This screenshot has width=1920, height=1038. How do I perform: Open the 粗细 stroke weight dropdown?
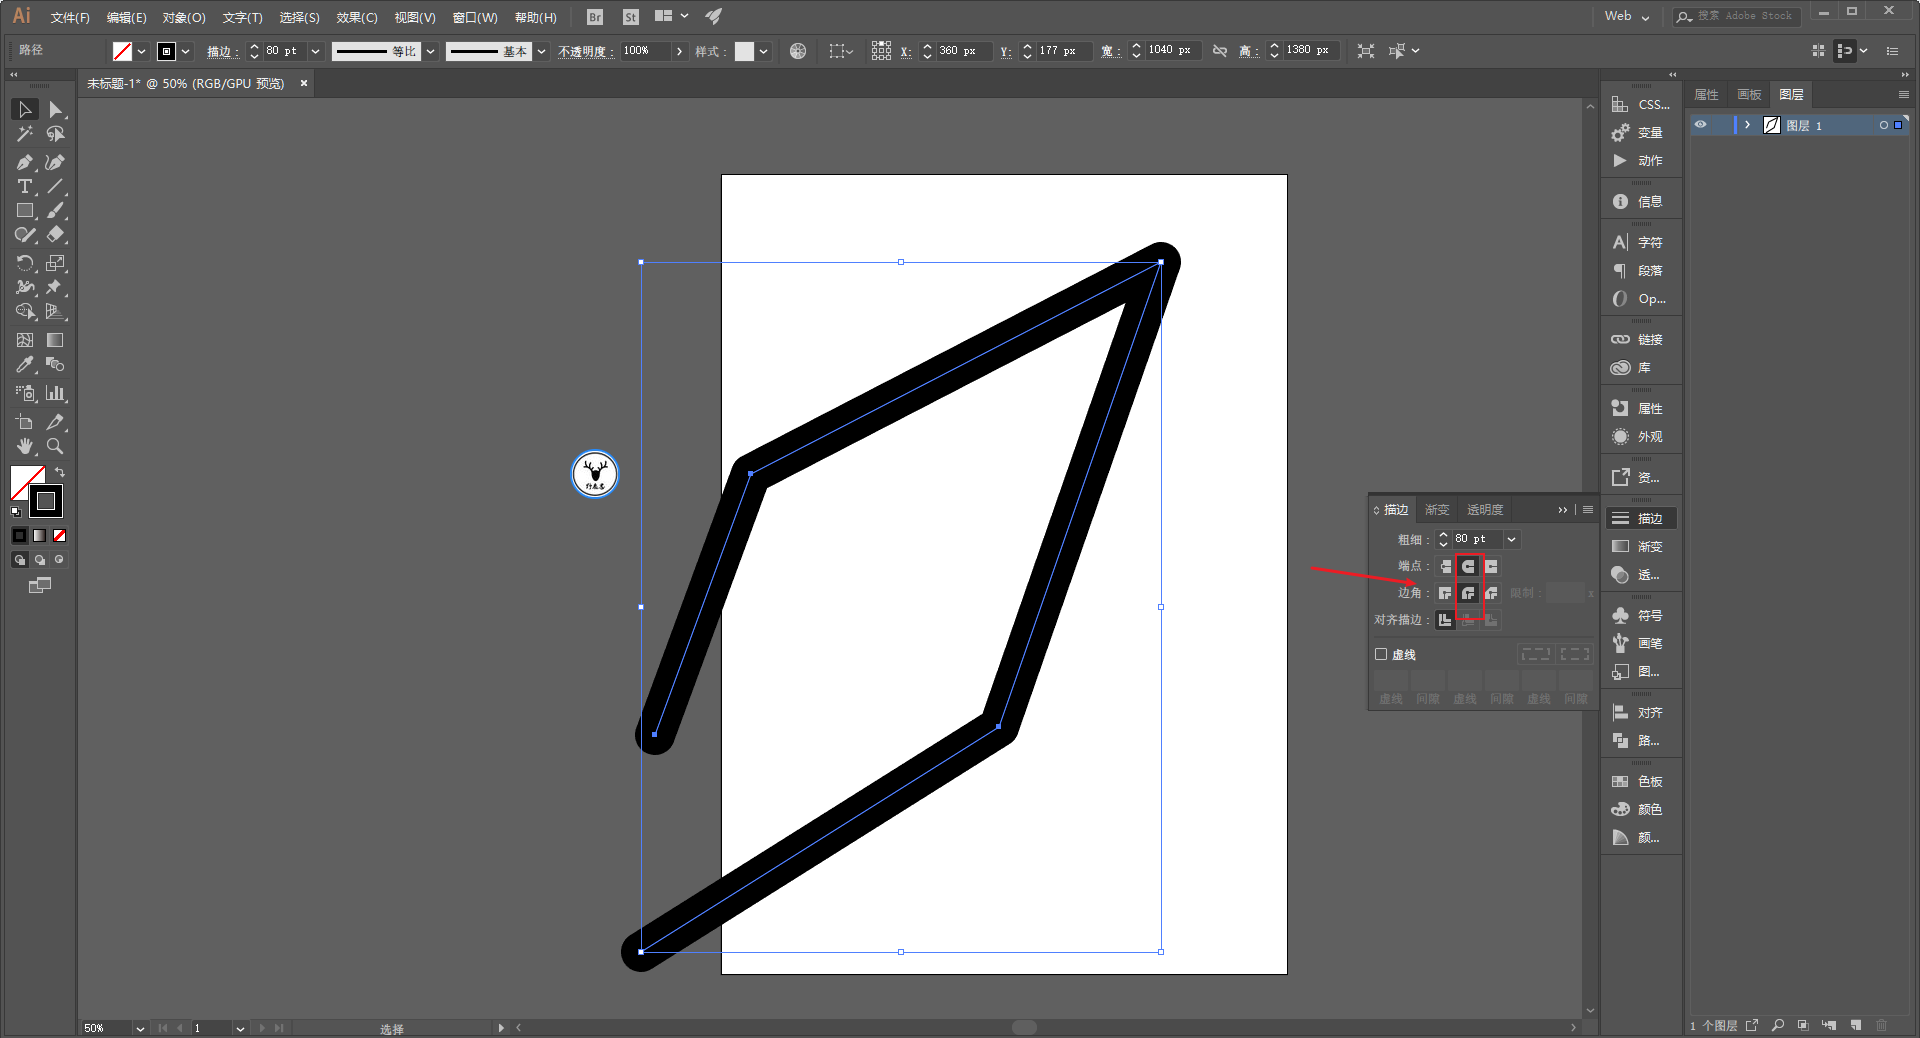click(x=1512, y=539)
